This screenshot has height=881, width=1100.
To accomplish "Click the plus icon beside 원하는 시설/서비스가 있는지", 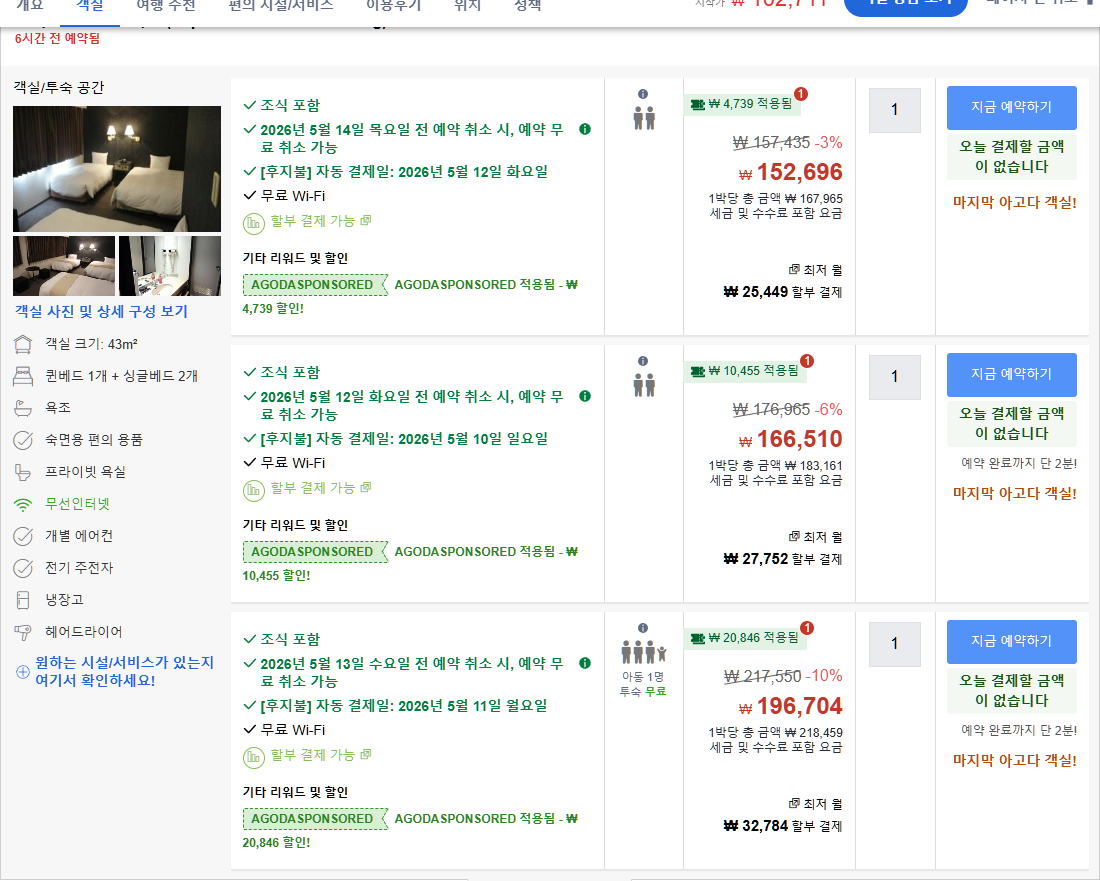I will click(22, 672).
